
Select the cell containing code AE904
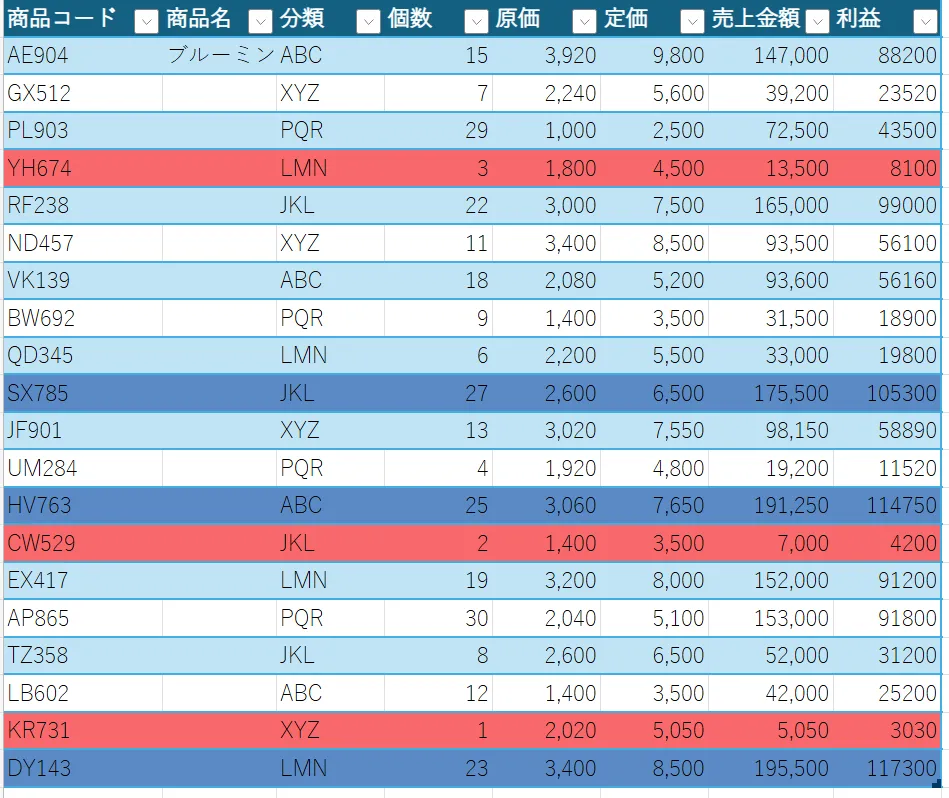point(82,56)
